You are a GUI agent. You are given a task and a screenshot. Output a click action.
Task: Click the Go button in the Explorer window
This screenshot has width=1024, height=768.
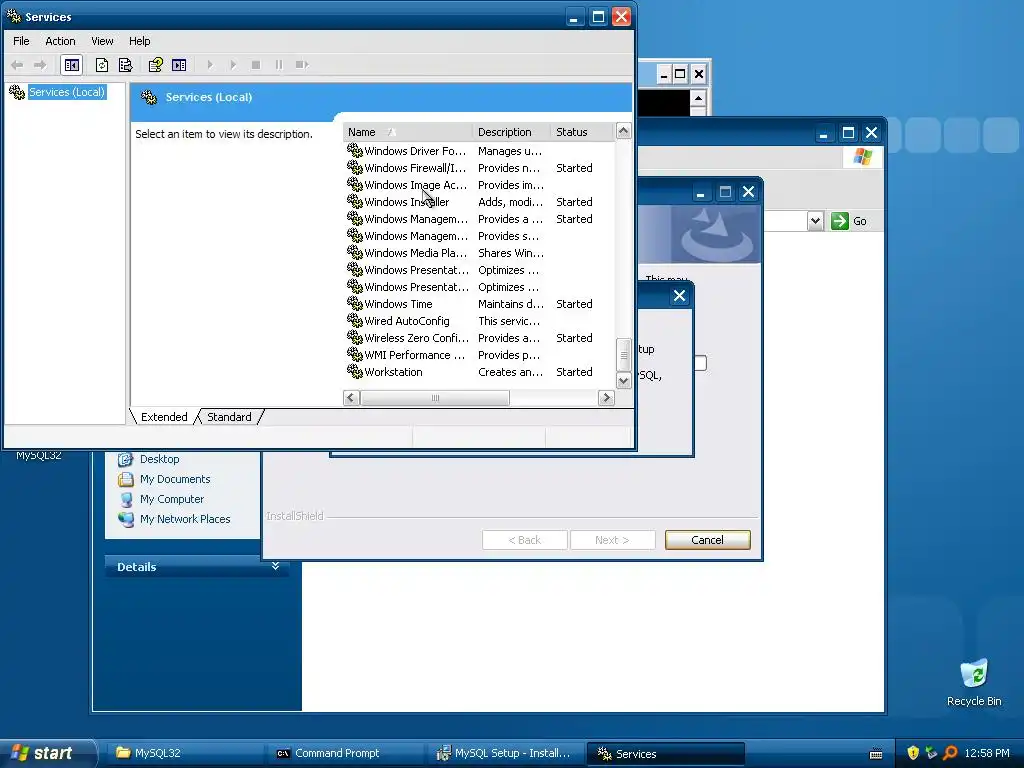pyautogui.click(x=849, y=221)
